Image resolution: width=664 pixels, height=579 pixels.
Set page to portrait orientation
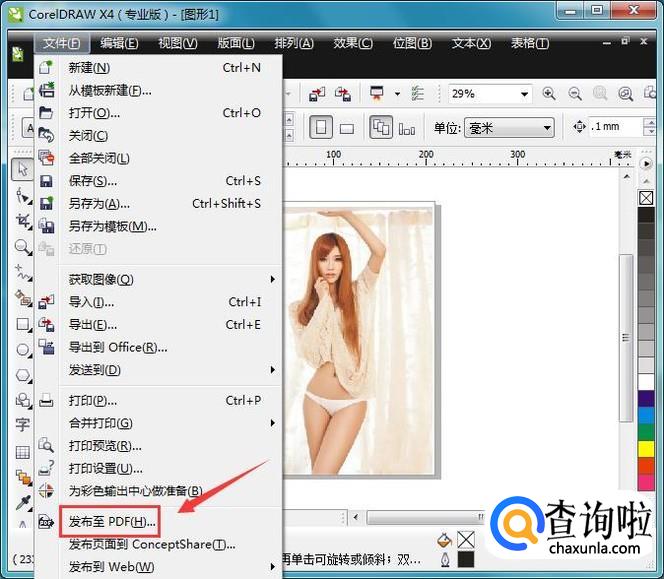[x=321, y=127]
